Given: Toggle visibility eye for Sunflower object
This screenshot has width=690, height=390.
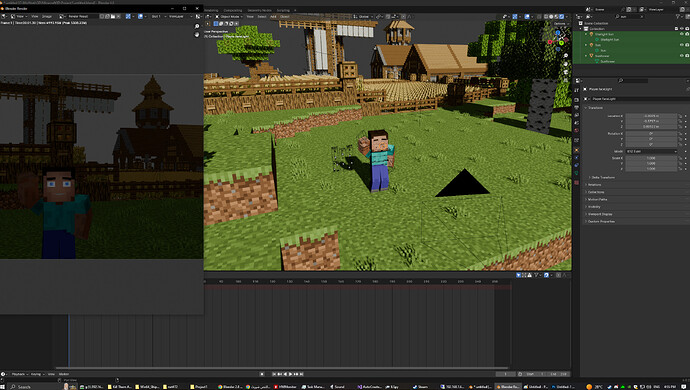Looking at the screenshot, I should [x=682, y=55].
